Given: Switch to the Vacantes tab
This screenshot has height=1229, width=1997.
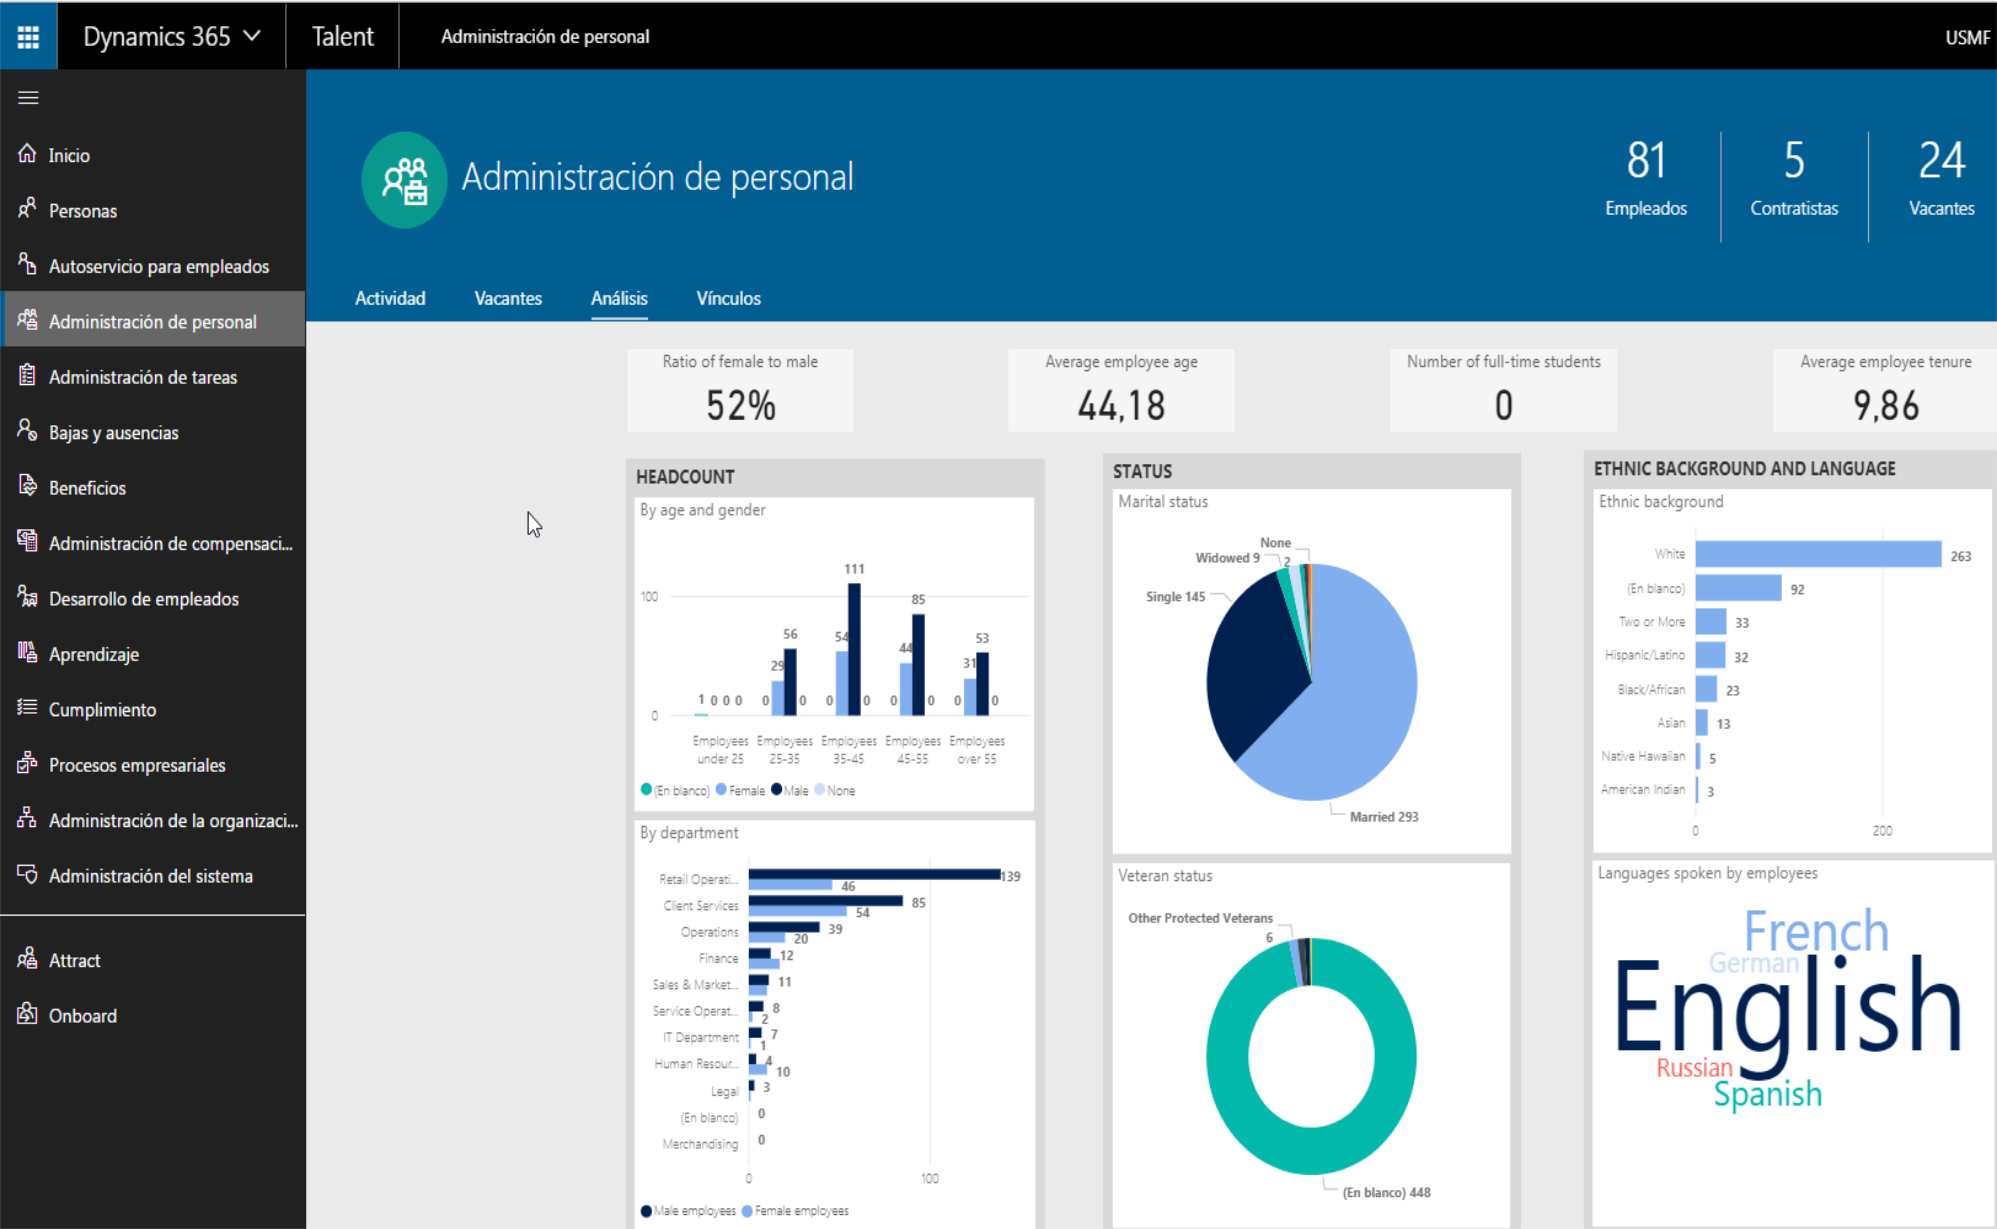Looking at the screenshot, I should tap(508, 298).
